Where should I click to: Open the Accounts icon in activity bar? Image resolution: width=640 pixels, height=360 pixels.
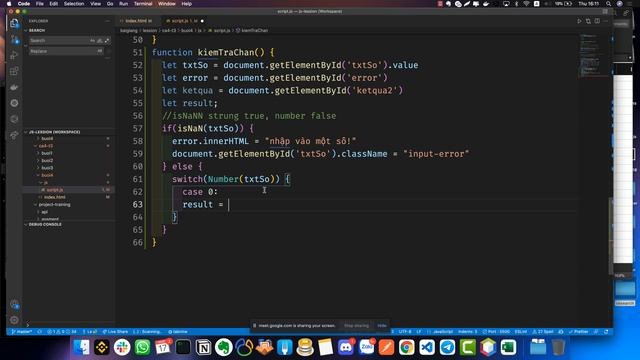coord(14,304)
